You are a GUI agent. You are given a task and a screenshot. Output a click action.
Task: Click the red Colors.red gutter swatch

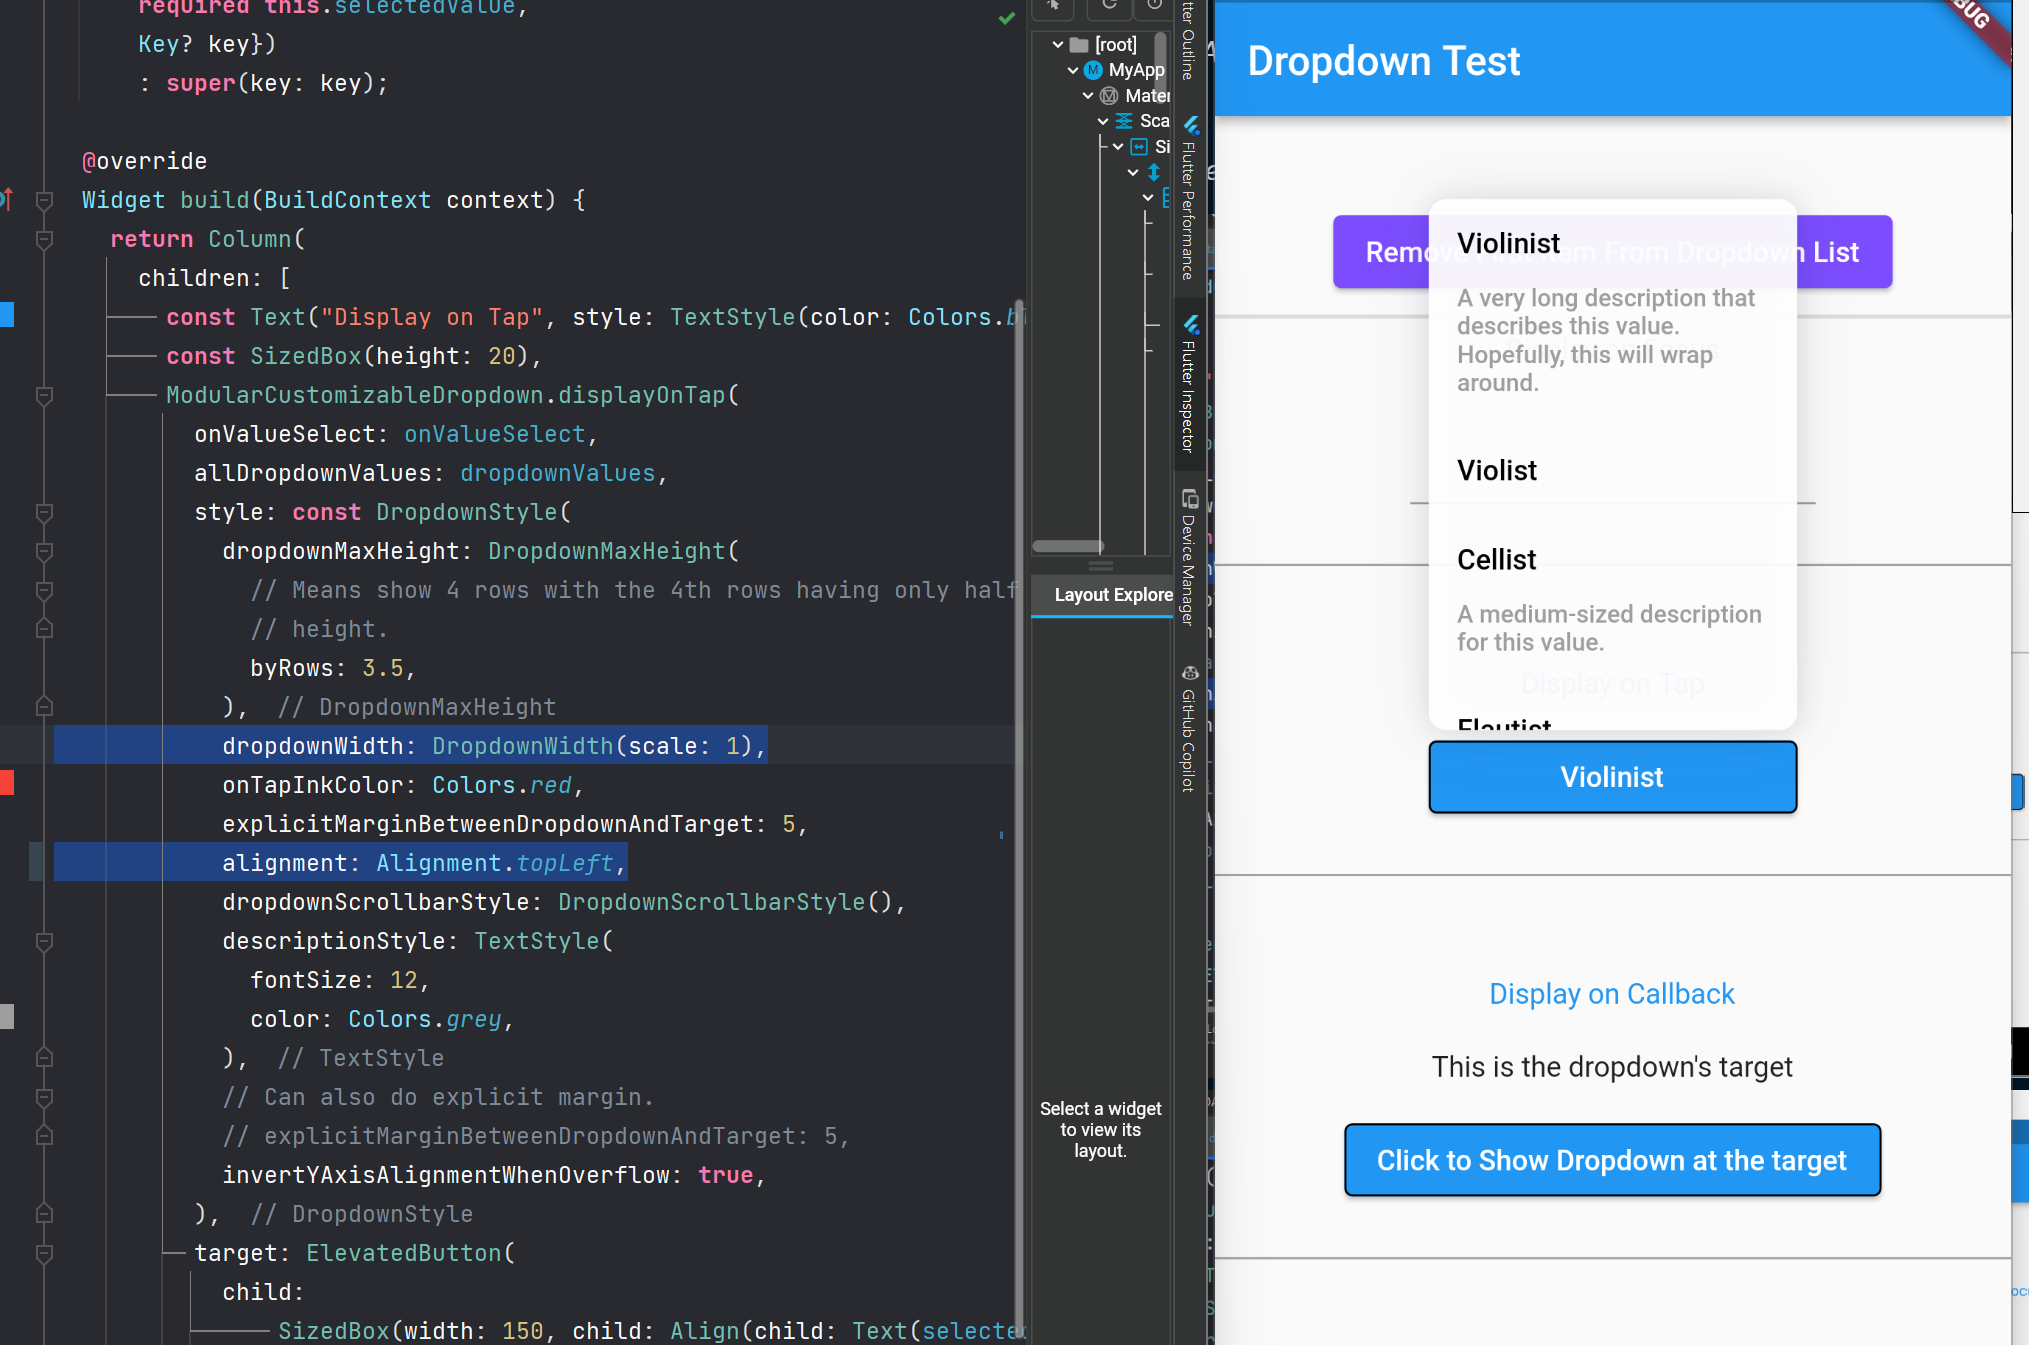click(x=7, y=783)
